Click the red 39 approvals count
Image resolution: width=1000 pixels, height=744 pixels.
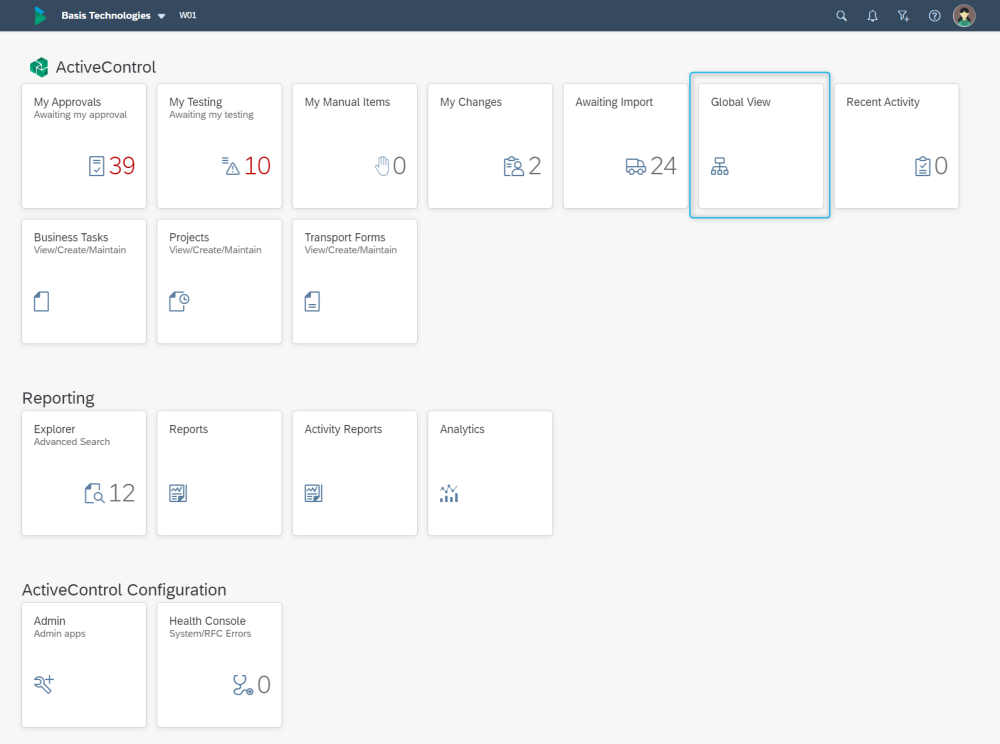pyautogui.click(x=122, y=166)
